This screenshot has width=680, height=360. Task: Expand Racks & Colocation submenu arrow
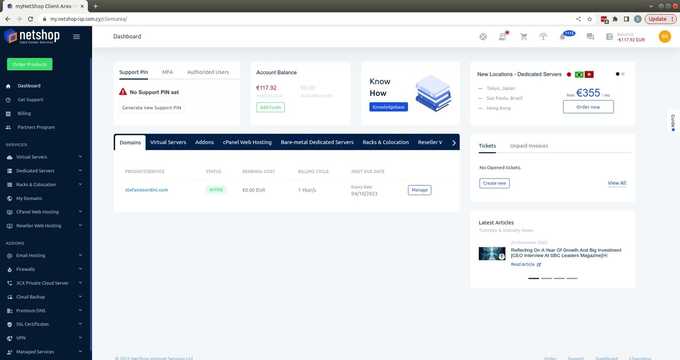(80, 185)
